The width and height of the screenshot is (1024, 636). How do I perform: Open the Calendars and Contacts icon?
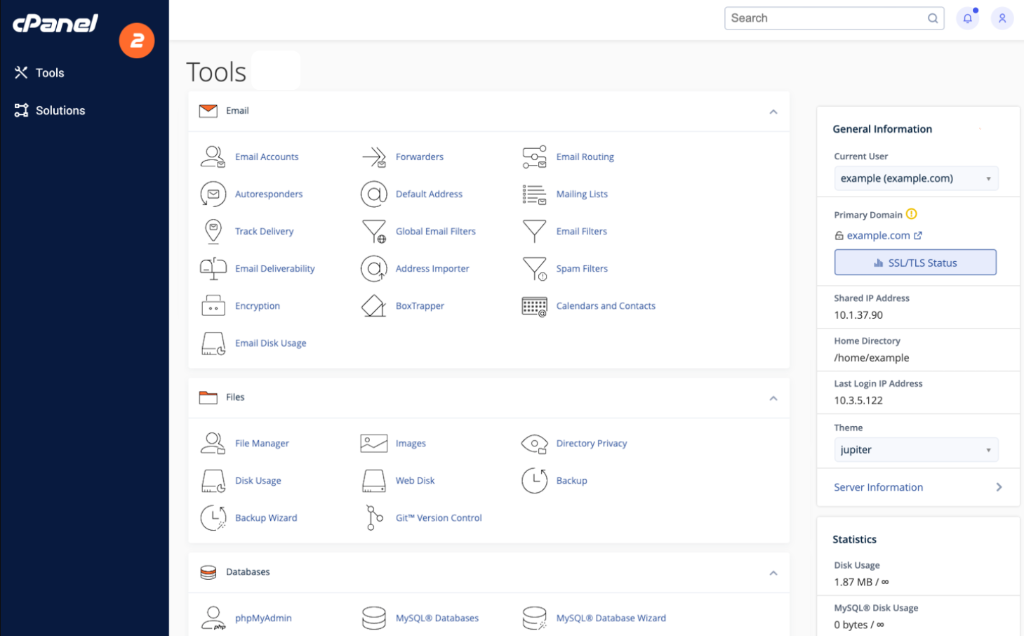[534, 306]
